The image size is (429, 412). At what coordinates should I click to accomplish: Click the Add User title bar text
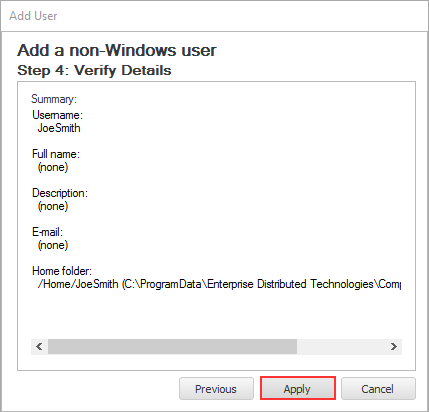click(33, 16)
